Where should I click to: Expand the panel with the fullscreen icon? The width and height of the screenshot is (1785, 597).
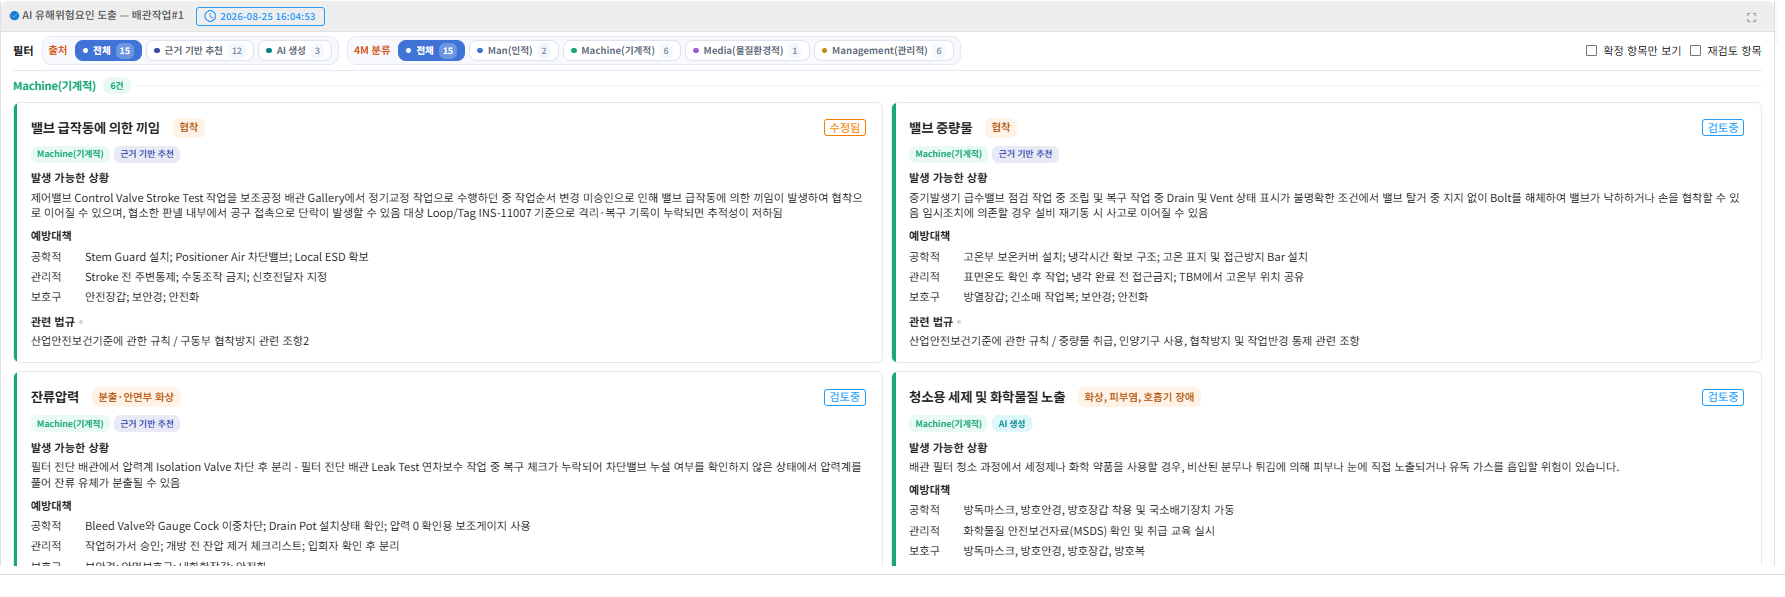[1751, 17]
